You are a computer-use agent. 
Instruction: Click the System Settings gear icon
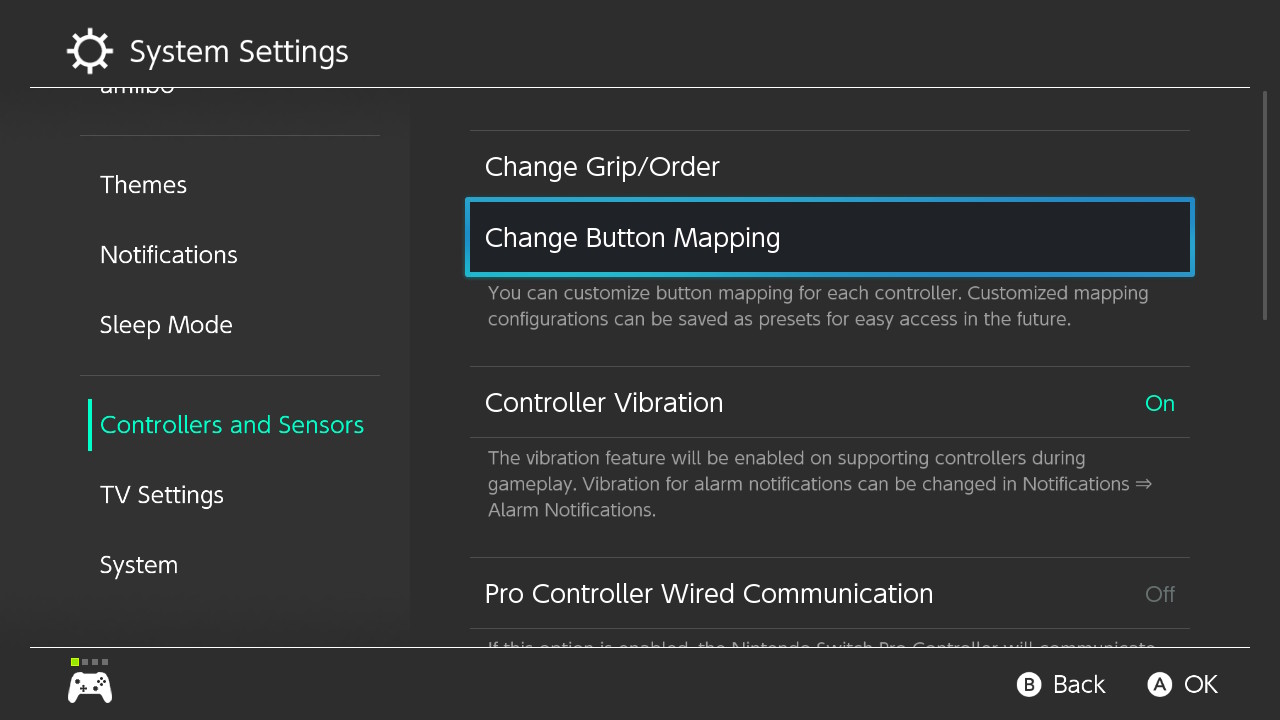pos(90,51)
